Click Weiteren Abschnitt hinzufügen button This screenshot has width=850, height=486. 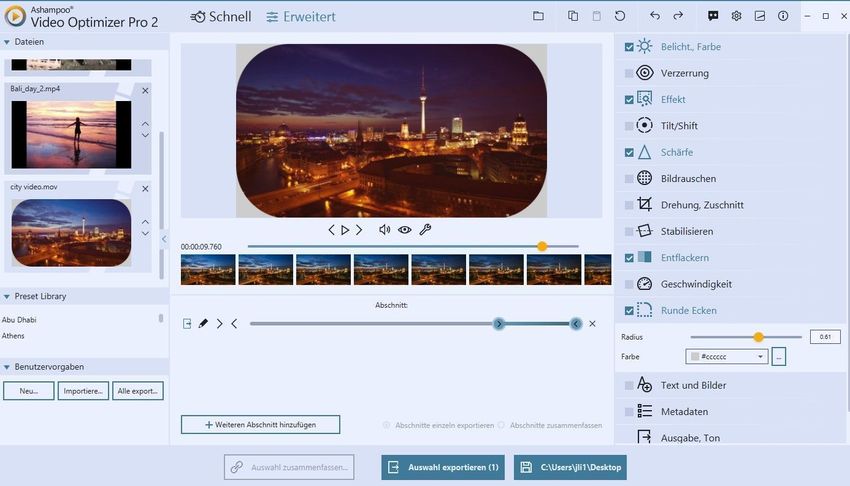pyautogui.click(x=260, y=425)
